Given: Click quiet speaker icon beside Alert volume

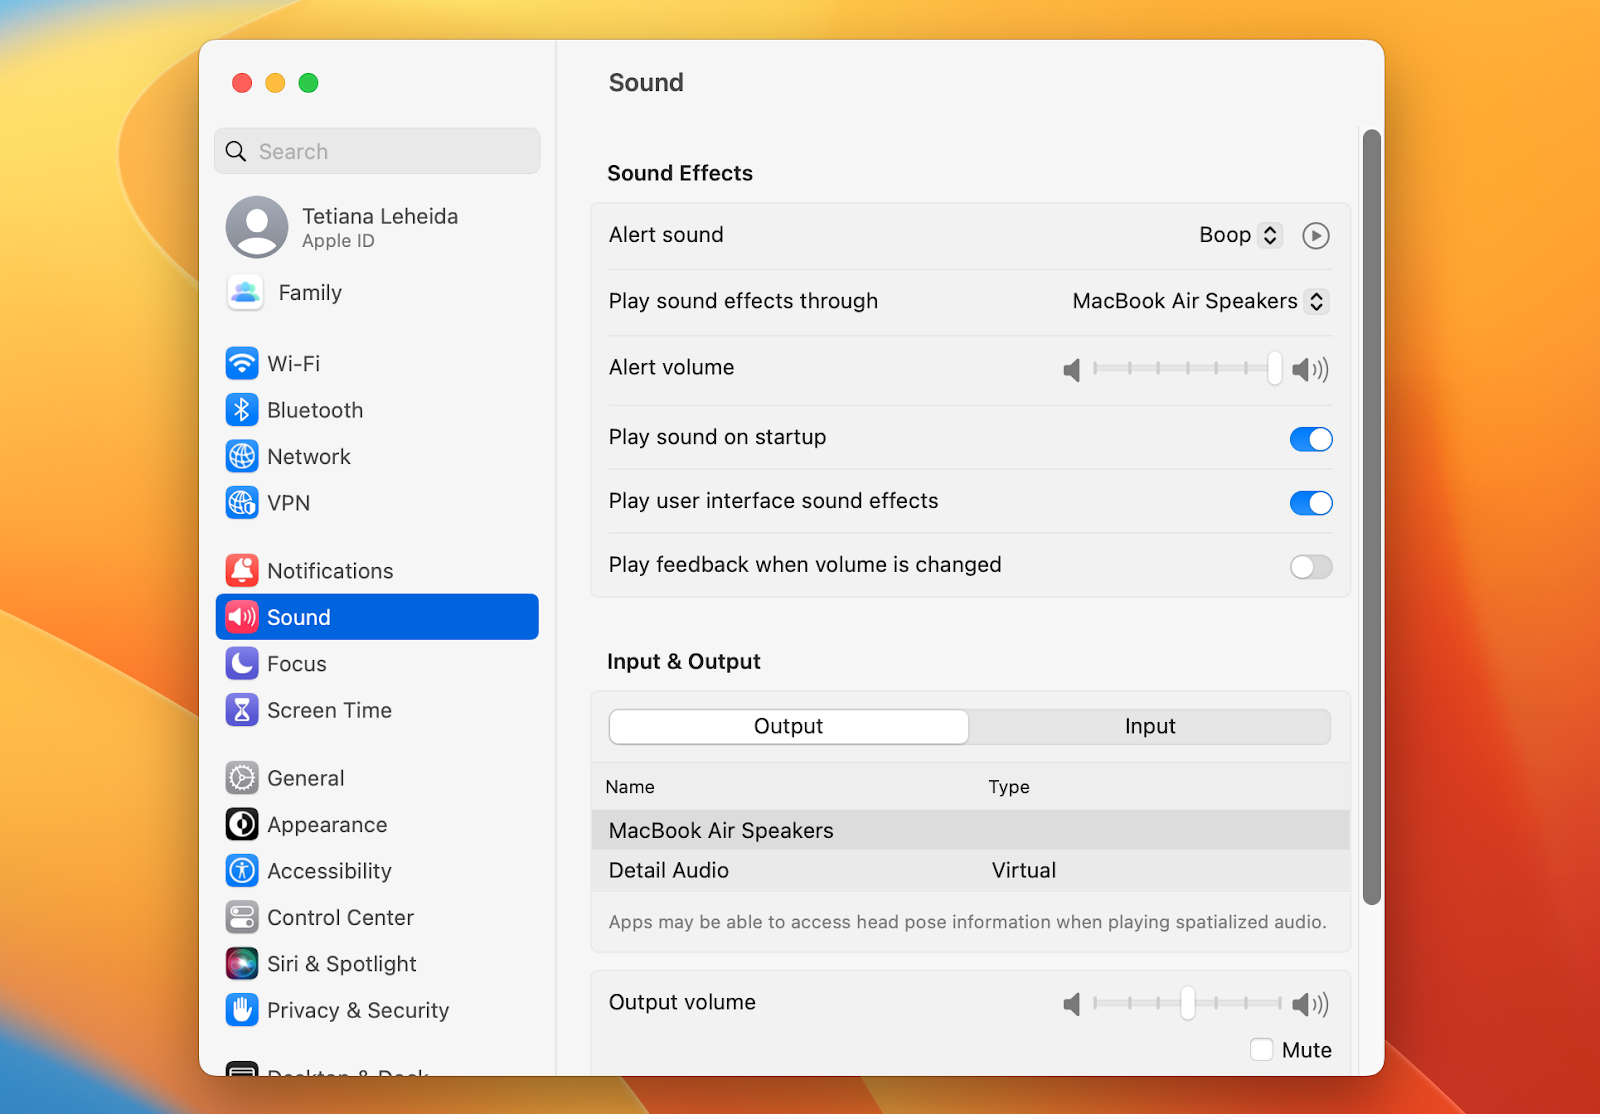Looking at the screenshot, I should click(x=1072, y=370).
